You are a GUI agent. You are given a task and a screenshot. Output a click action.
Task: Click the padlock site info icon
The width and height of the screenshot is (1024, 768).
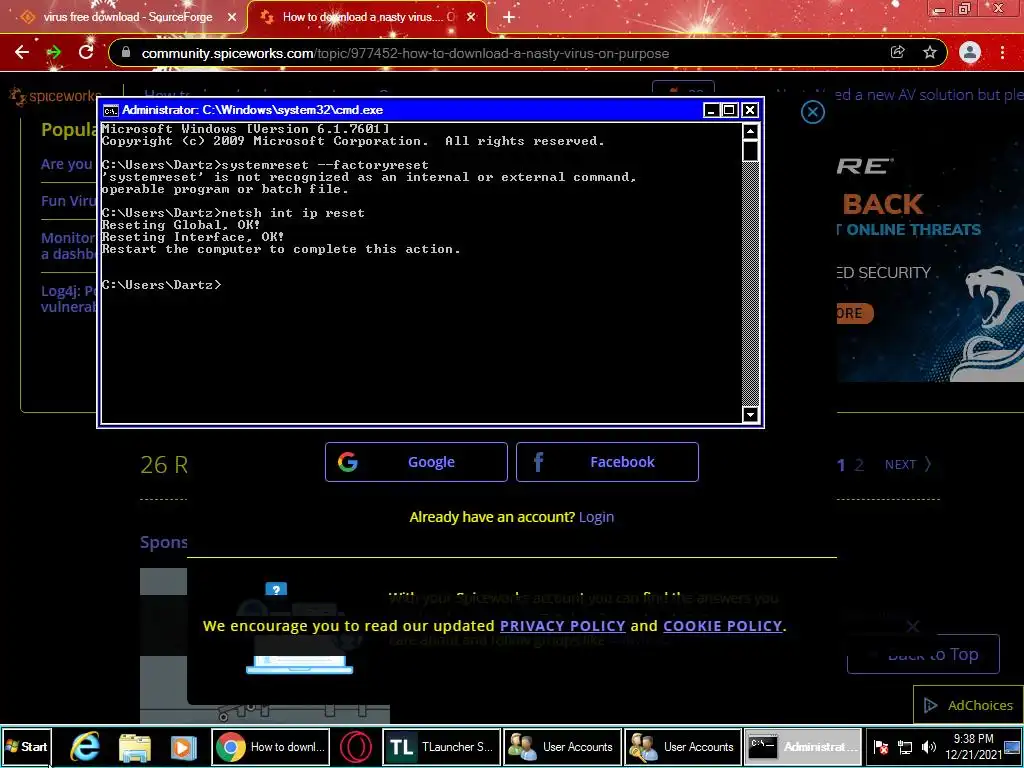(127, 53)
